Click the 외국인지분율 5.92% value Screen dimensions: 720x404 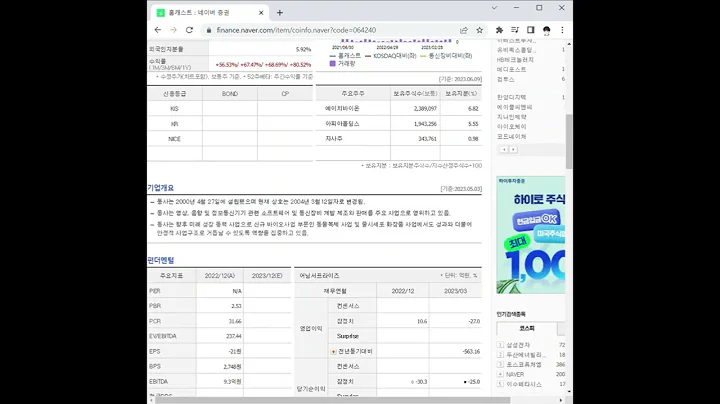tap(304, 49)
